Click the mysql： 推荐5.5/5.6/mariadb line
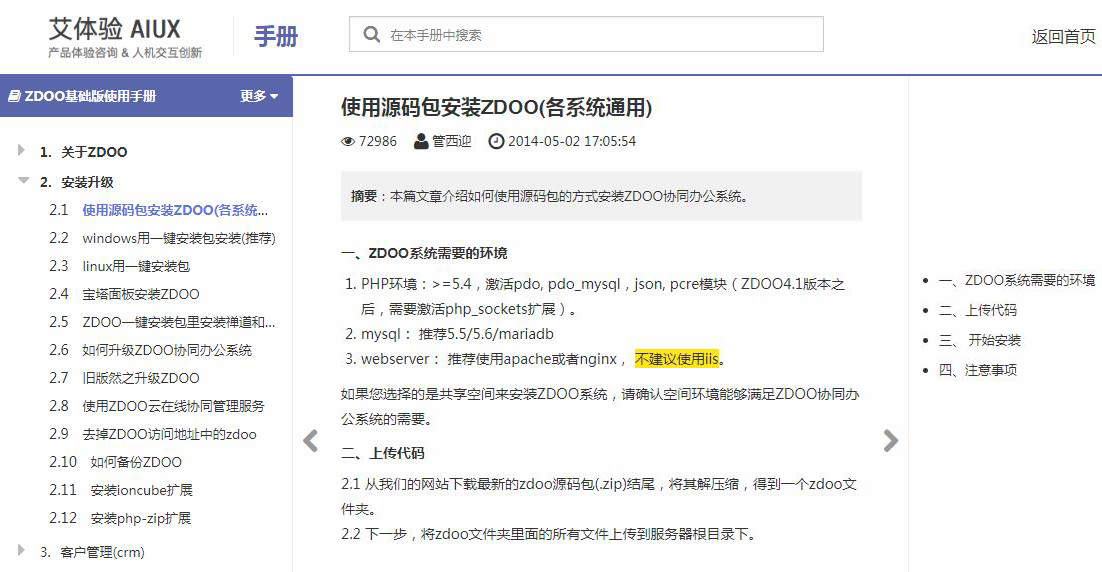 (x=458, y=334)
